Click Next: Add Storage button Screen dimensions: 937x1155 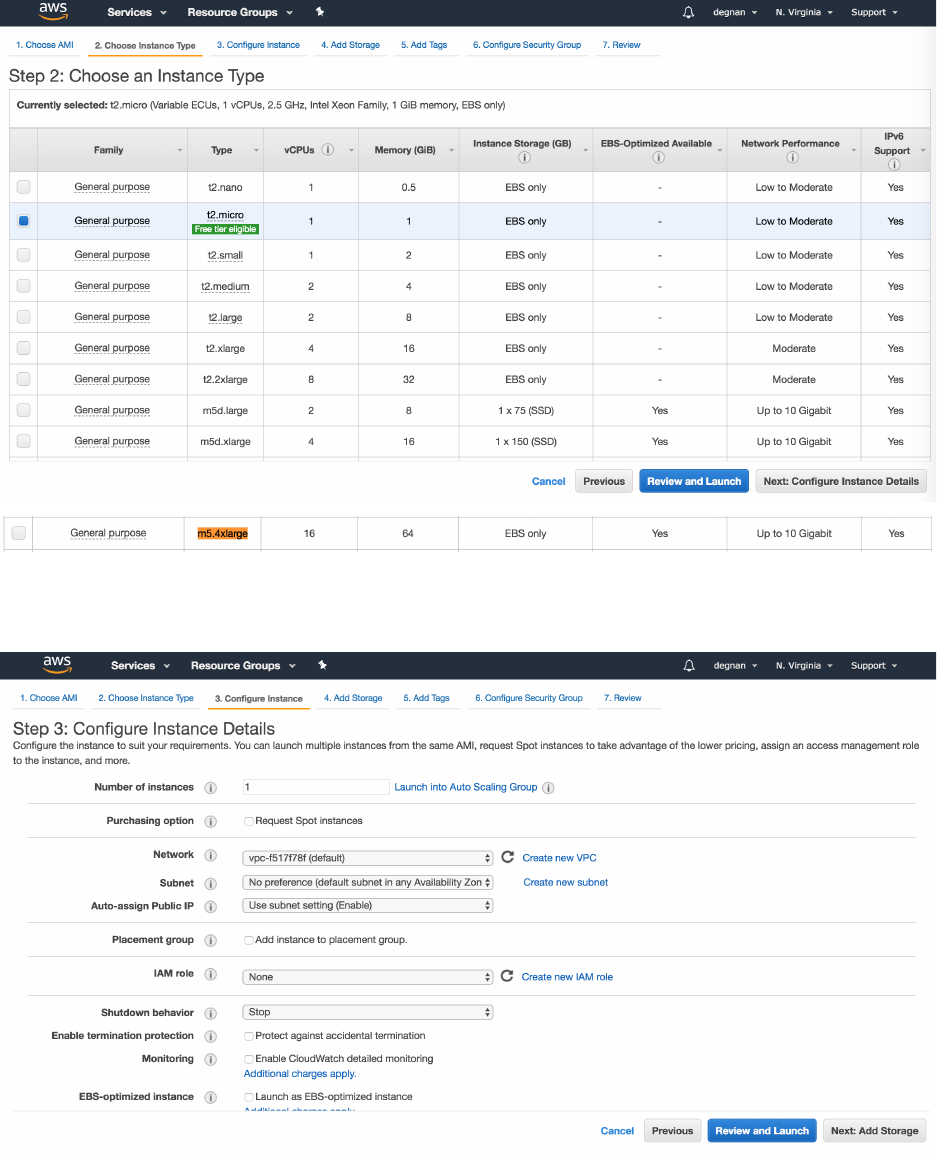[x=874, y=1131]
